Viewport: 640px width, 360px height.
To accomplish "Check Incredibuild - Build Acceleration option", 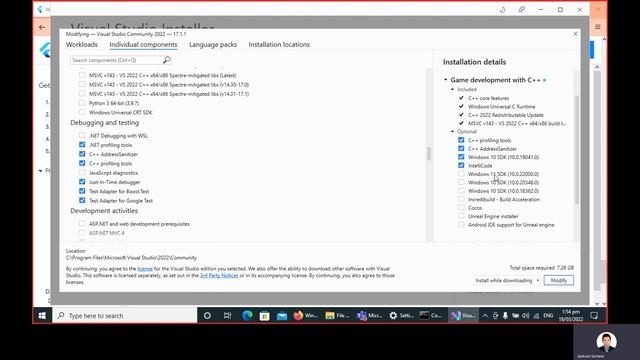I will [461, 199].
